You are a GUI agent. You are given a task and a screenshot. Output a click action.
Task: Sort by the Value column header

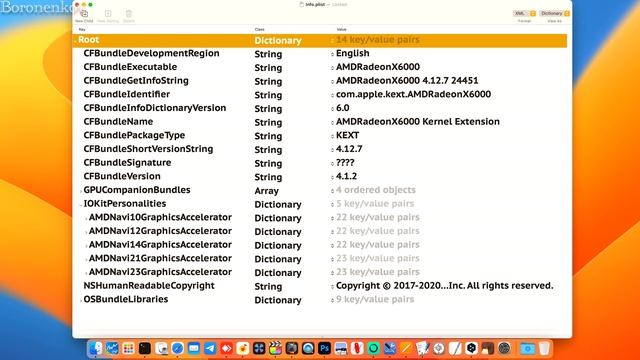342,29
